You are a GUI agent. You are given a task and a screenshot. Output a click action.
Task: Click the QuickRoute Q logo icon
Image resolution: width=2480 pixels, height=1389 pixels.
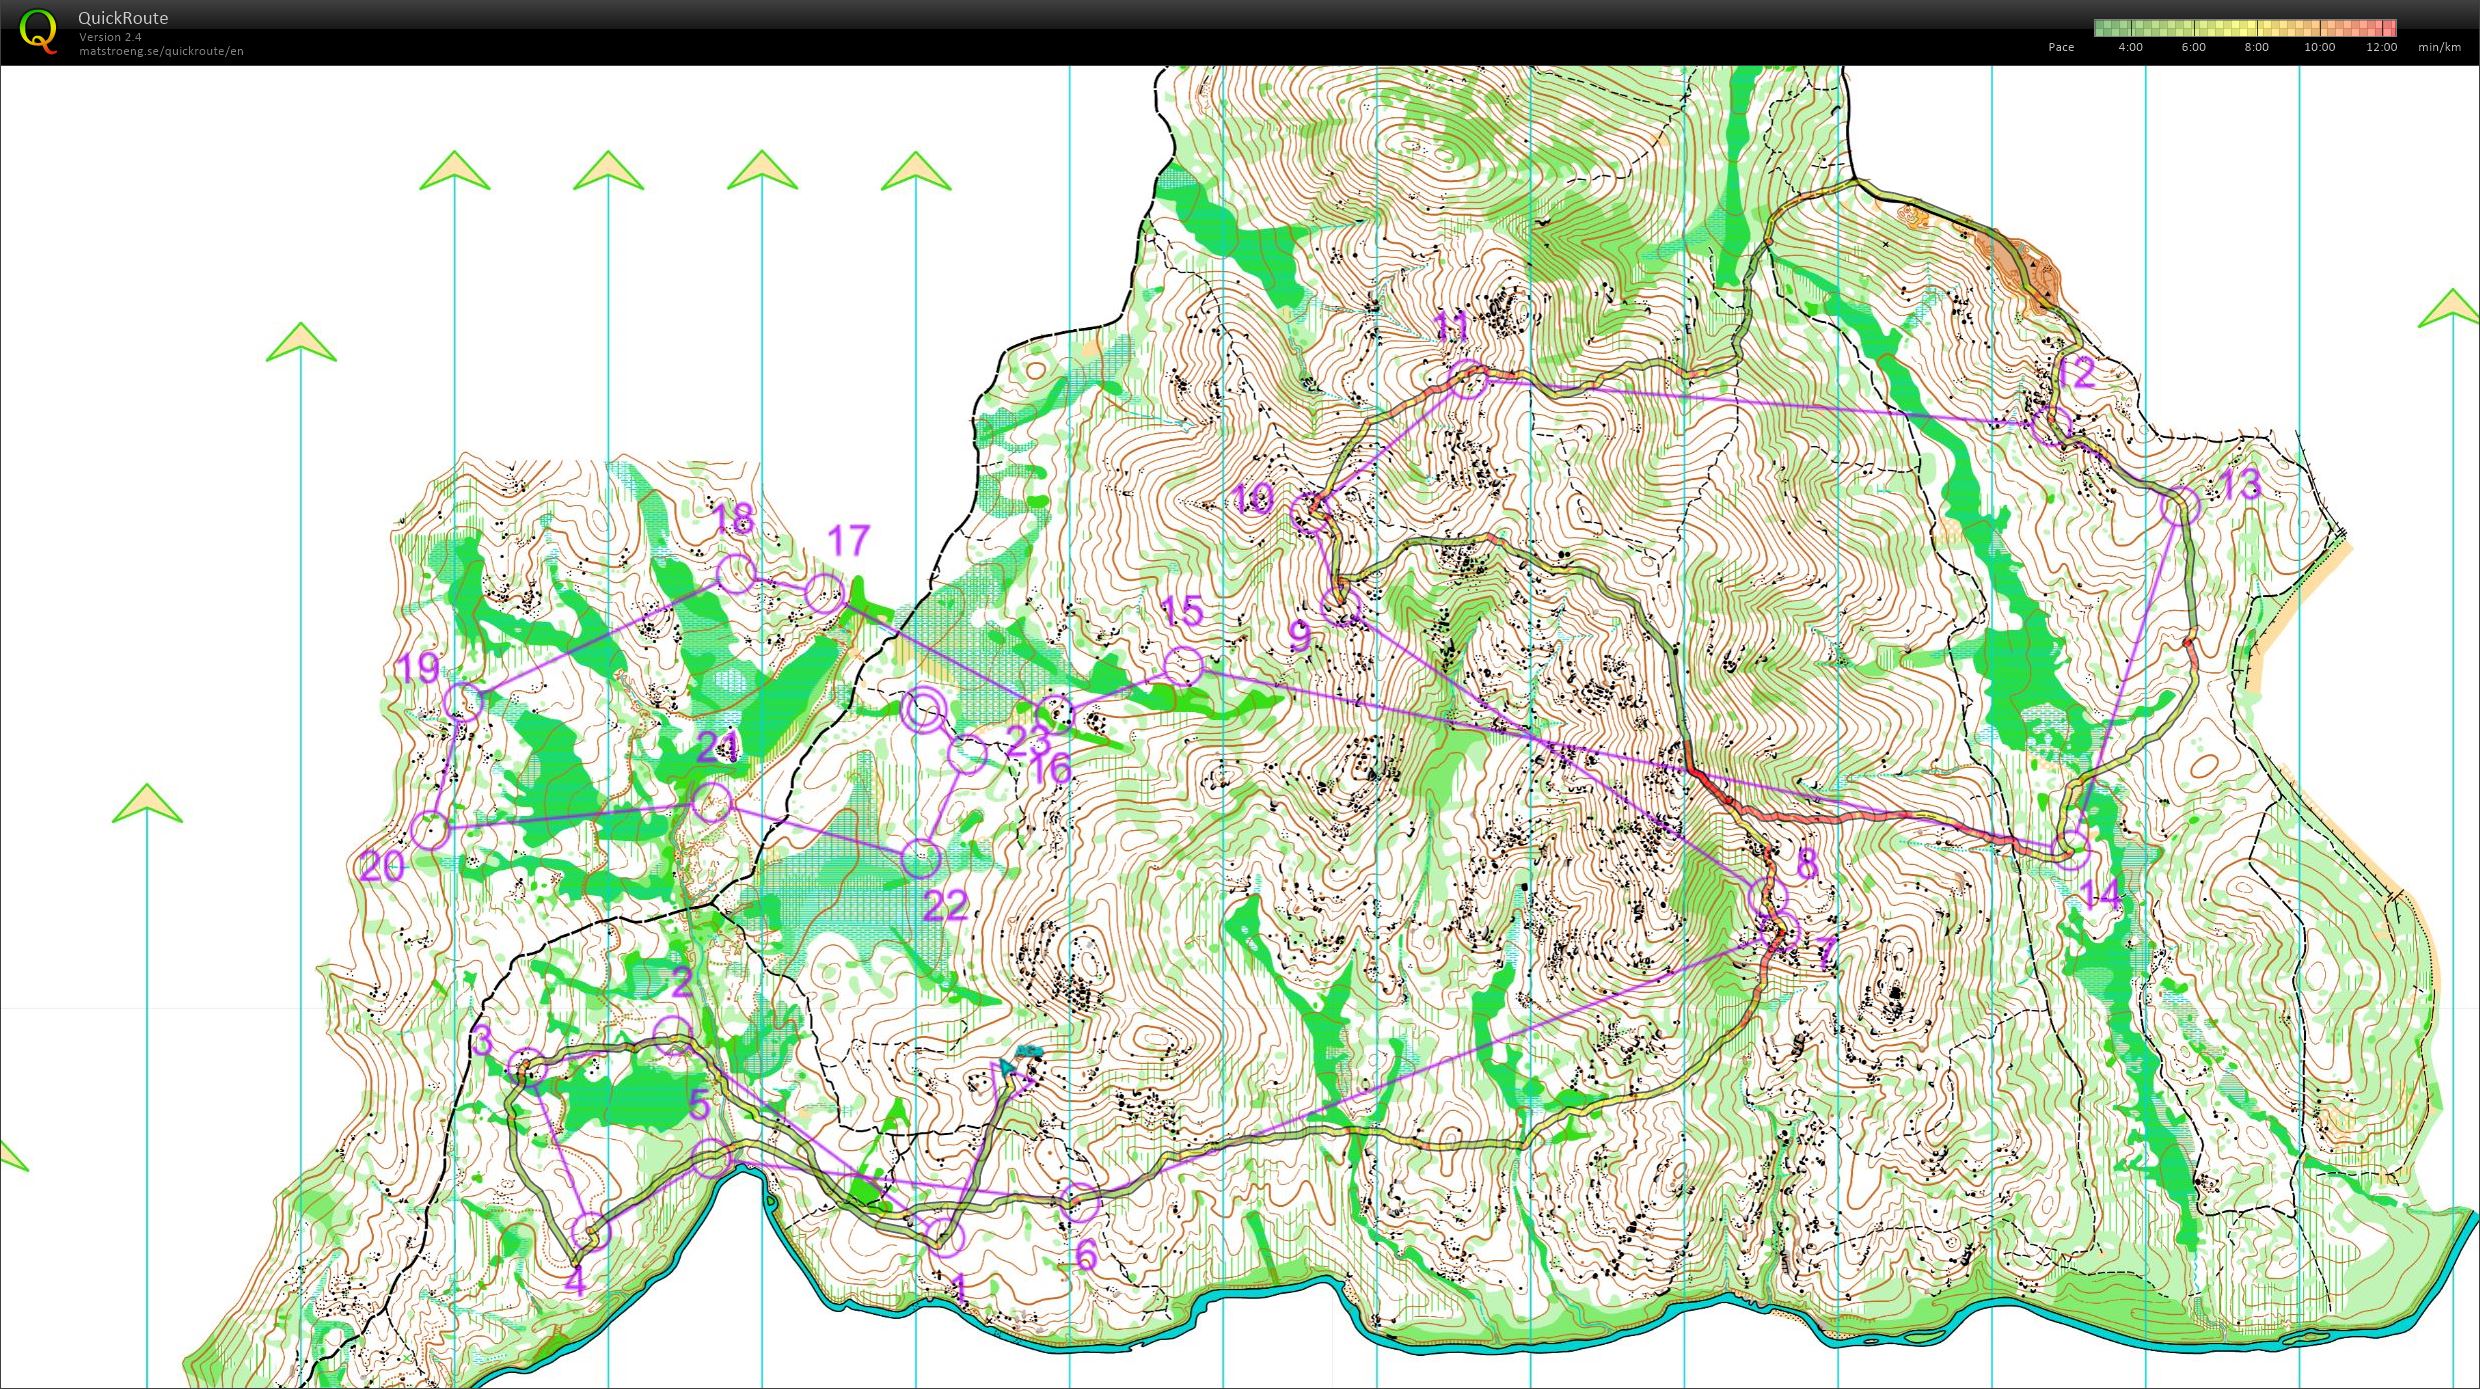click(x=38, y=31)
